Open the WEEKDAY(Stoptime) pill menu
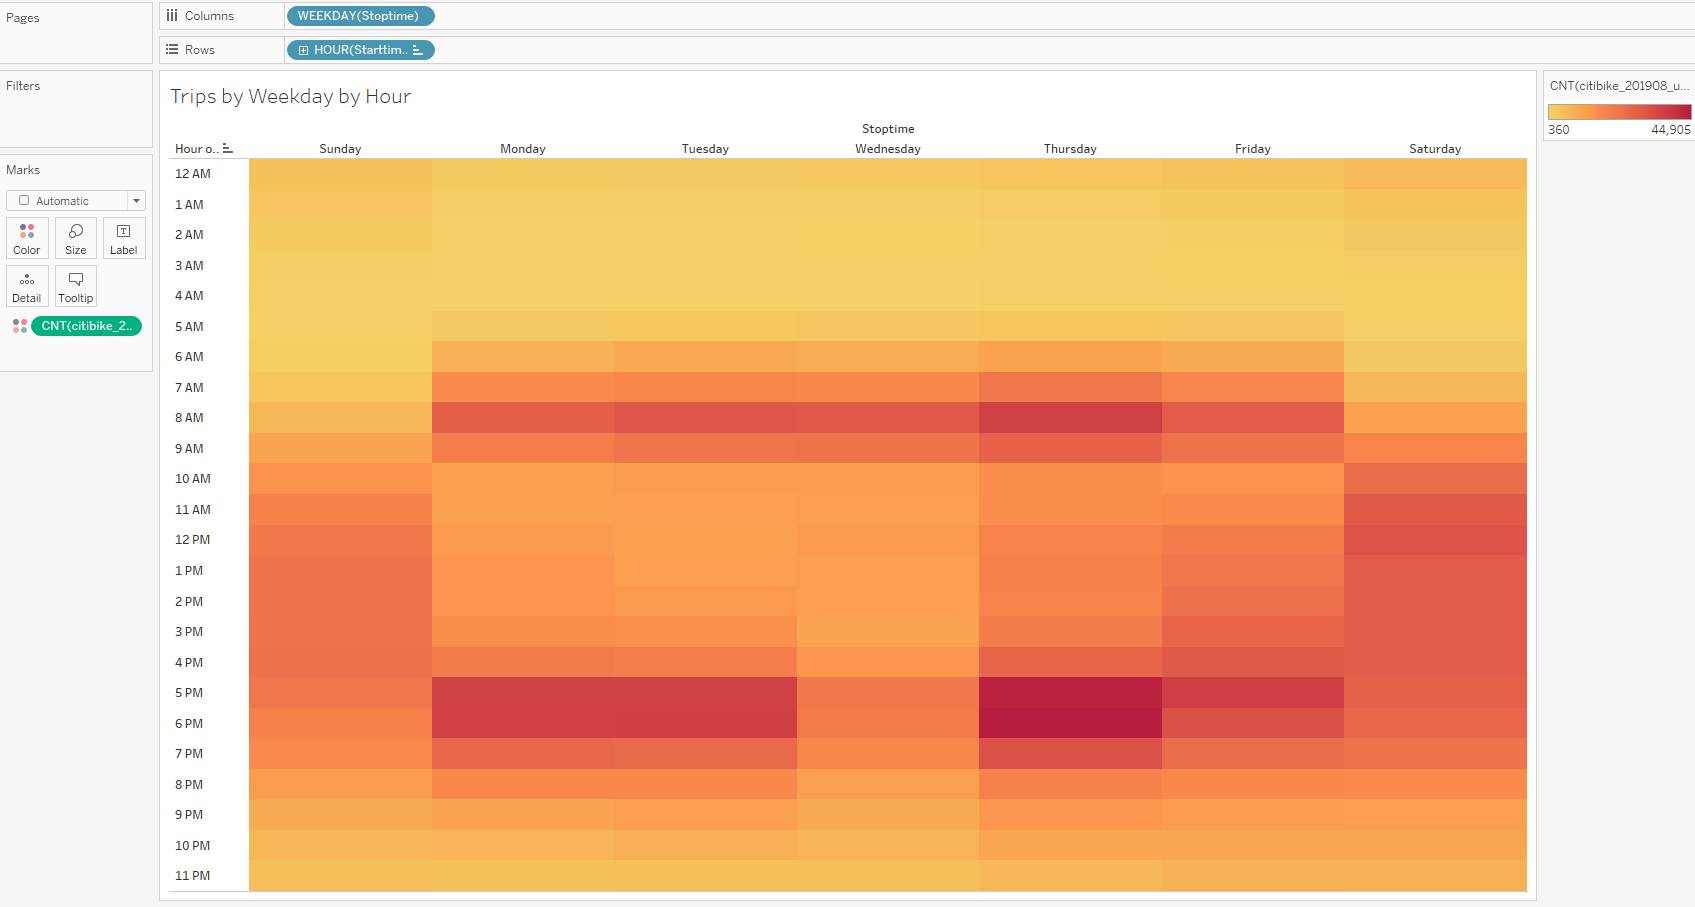Viewport: 1695px width, 907px height. coord(360,16)
